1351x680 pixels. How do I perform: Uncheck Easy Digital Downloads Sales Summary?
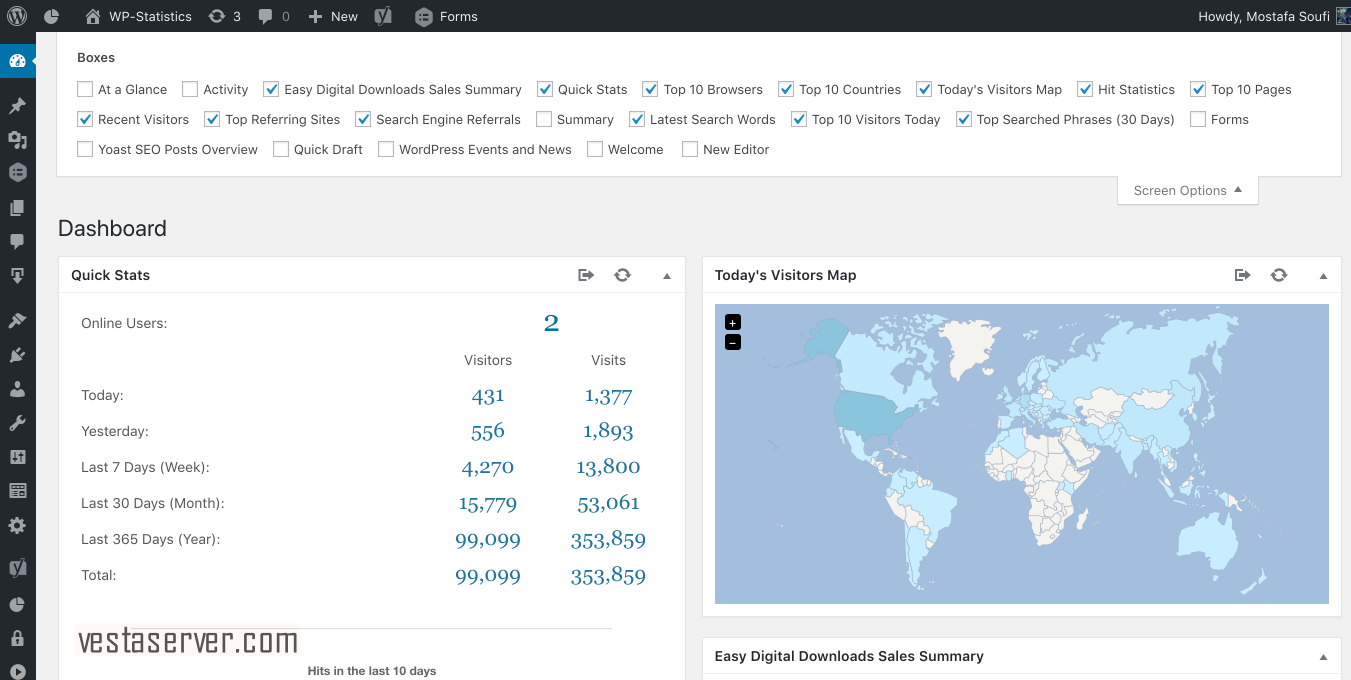coord(271,89)
